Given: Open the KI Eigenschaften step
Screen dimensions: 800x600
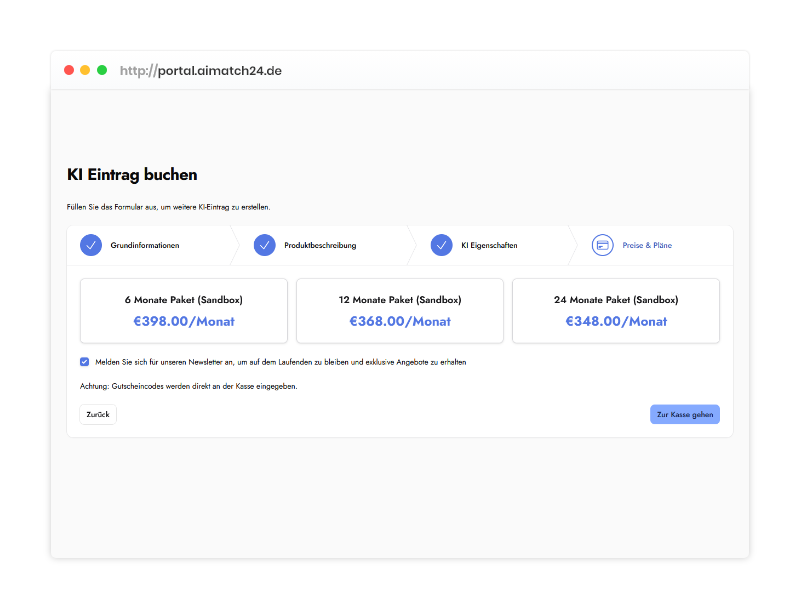Looking at the screenshot, I should (x=489, y=245).
